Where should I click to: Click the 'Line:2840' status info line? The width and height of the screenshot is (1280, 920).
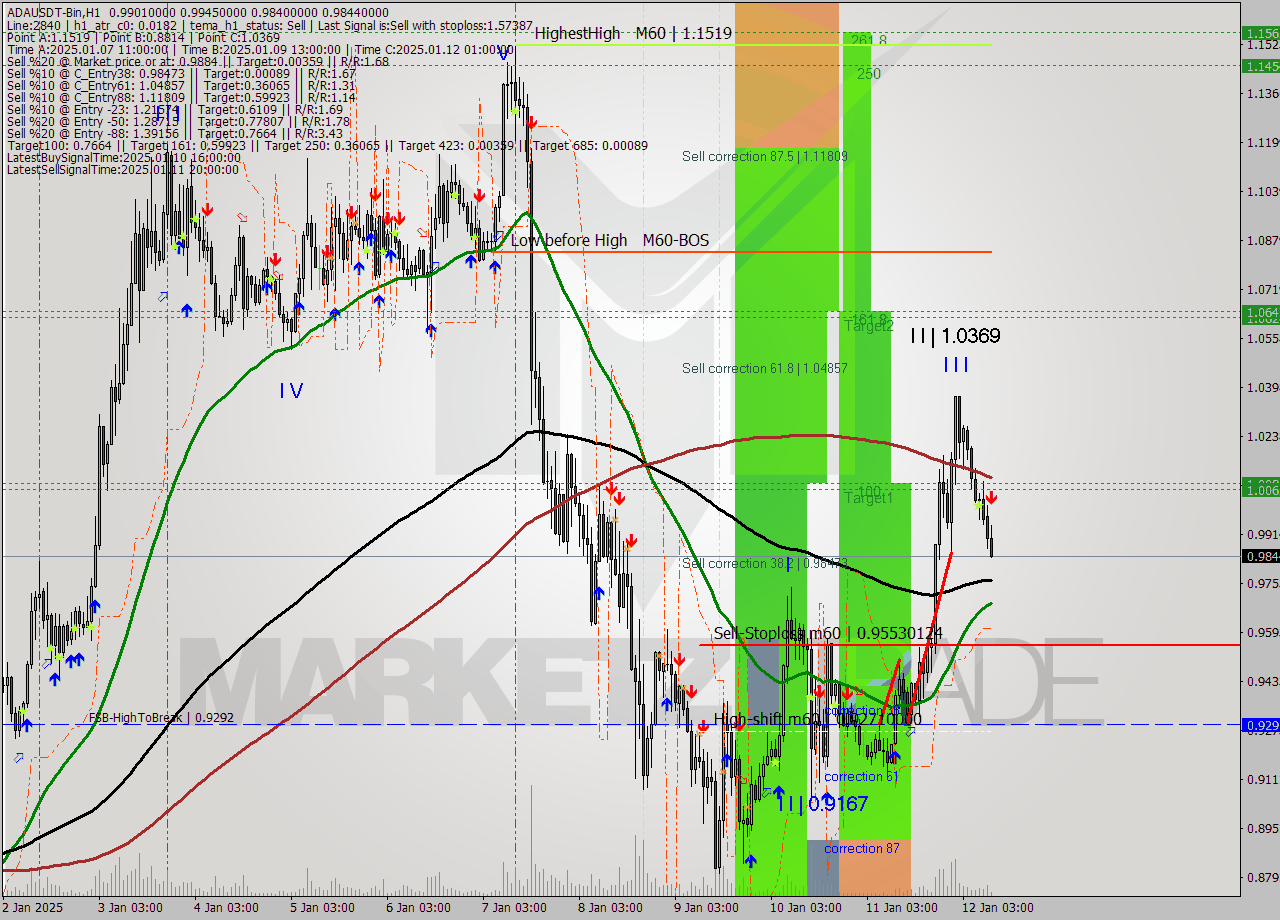[x=270, y=25]
